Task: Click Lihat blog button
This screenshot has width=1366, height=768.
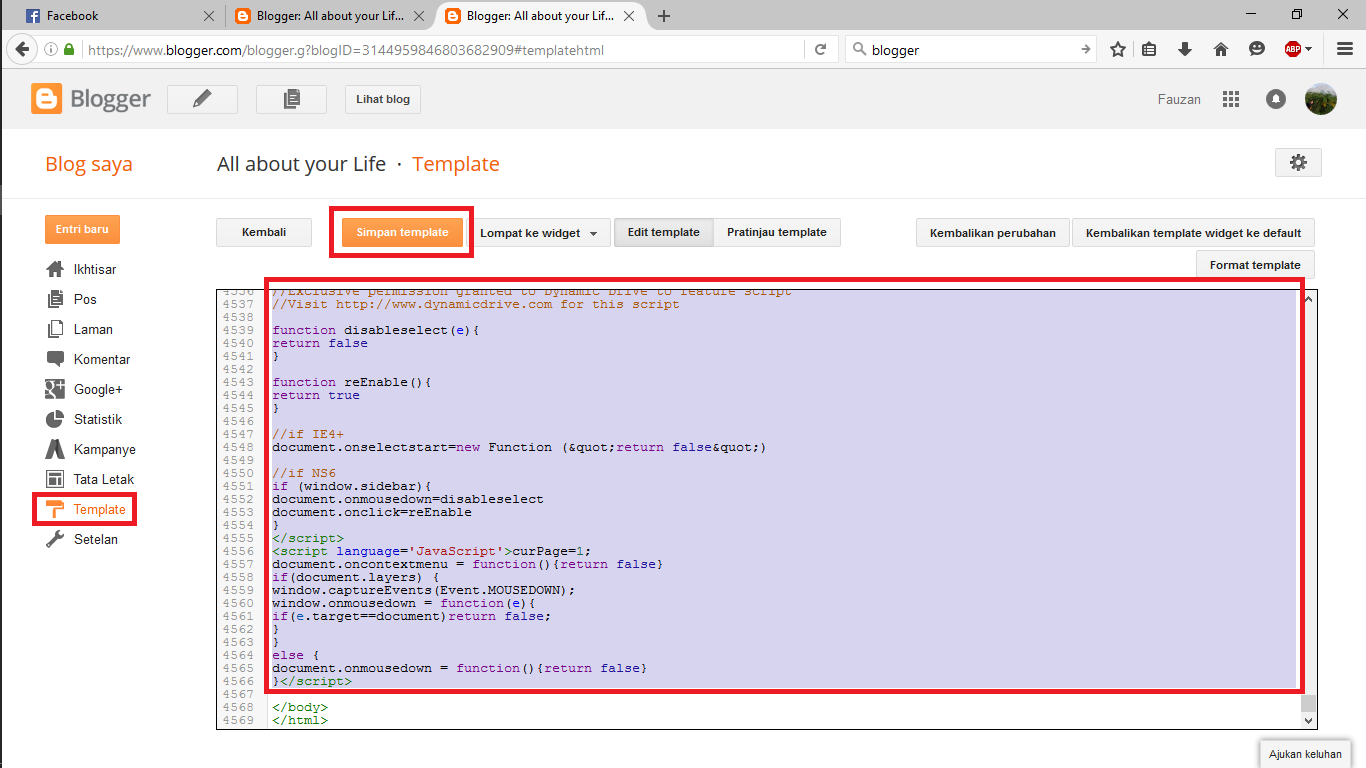Action: (383, 99)
